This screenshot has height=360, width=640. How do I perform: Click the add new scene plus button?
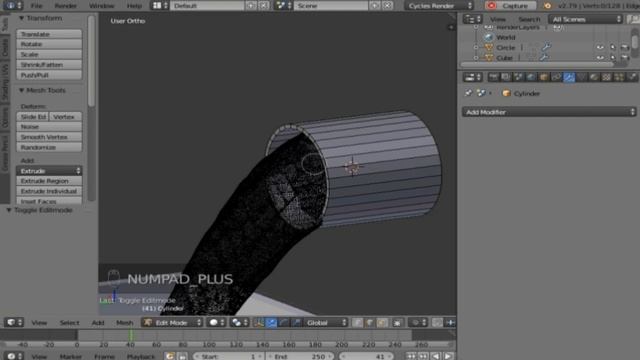[x=375, y=6]
